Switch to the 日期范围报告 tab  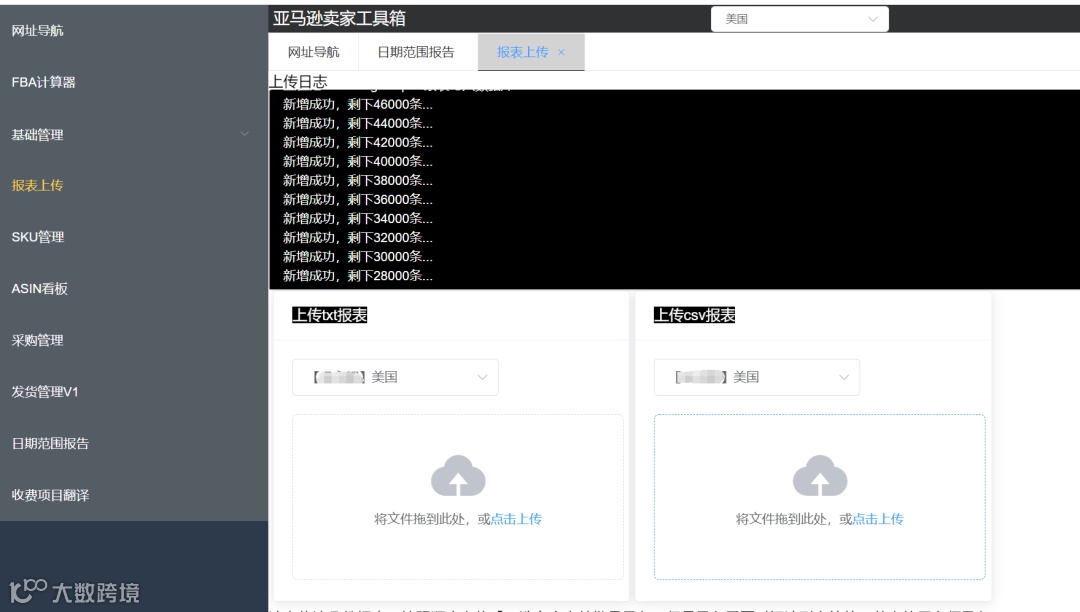point(416,52)
